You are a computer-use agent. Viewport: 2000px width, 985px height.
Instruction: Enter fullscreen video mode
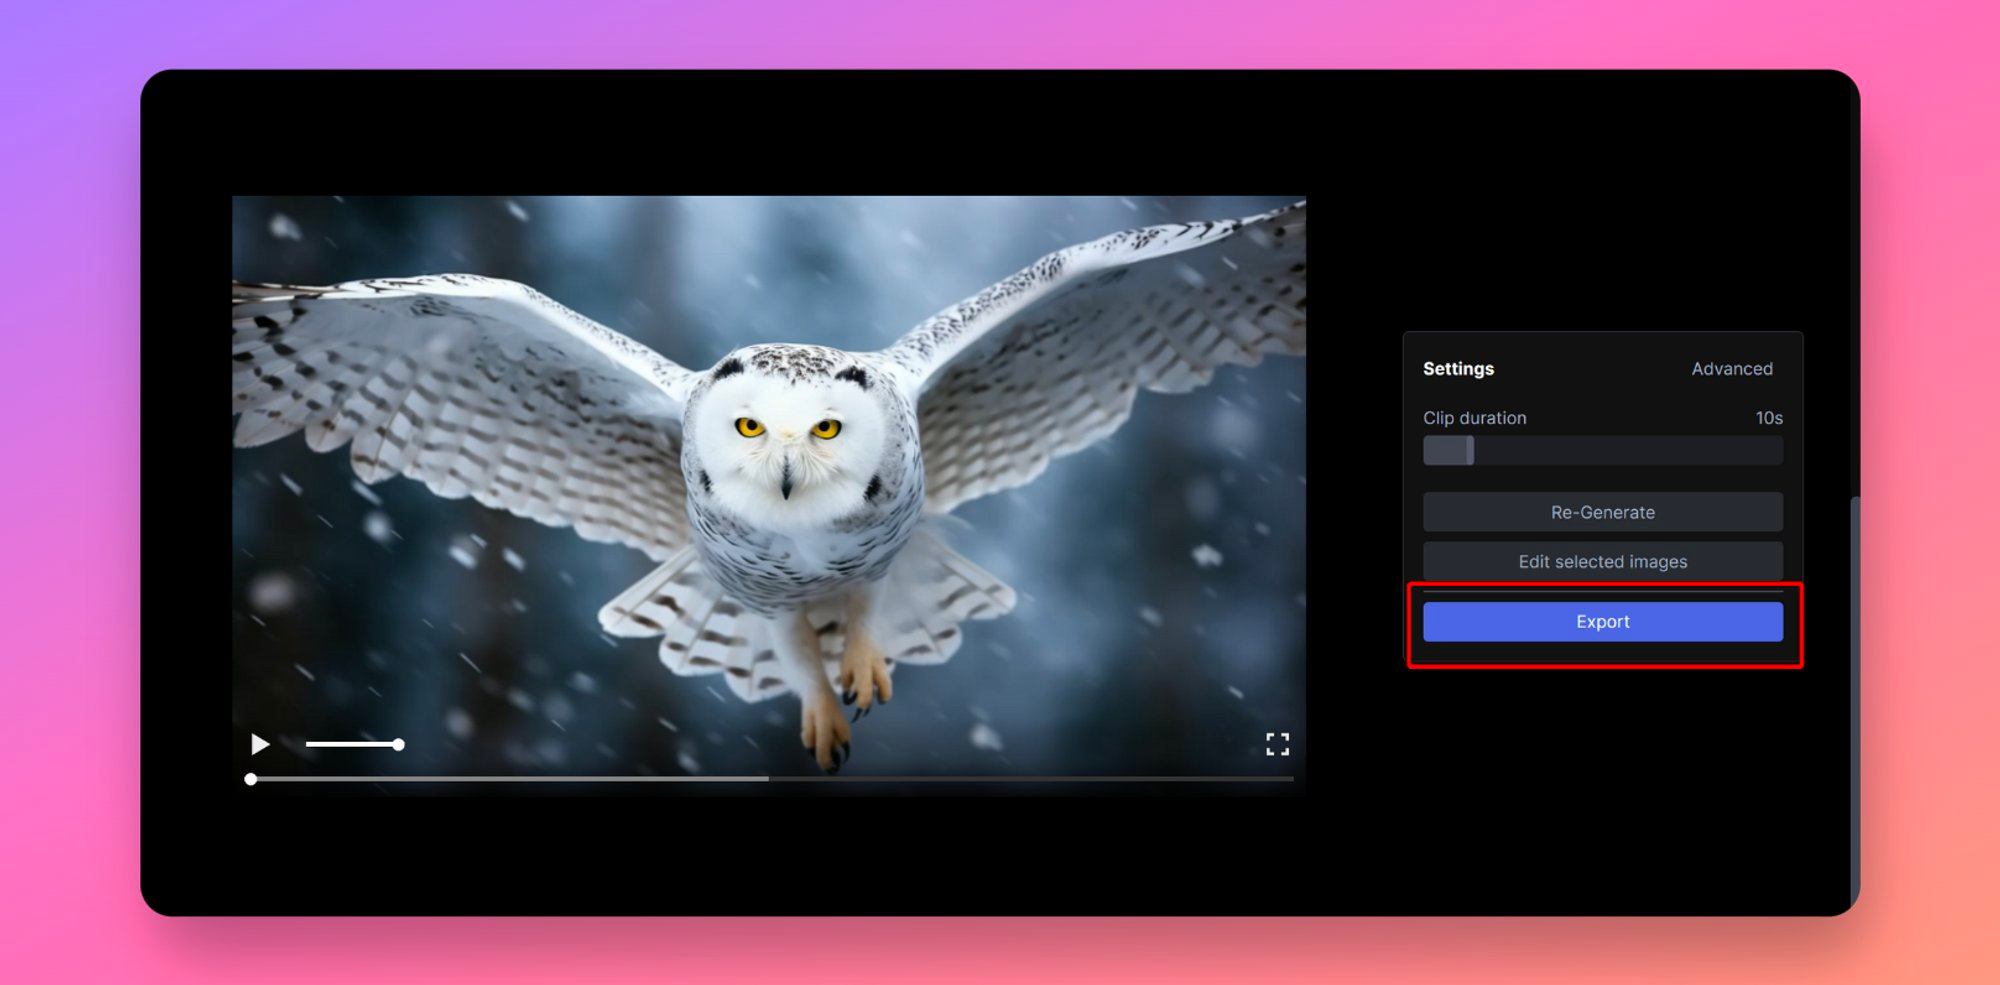click(1277, 744)
